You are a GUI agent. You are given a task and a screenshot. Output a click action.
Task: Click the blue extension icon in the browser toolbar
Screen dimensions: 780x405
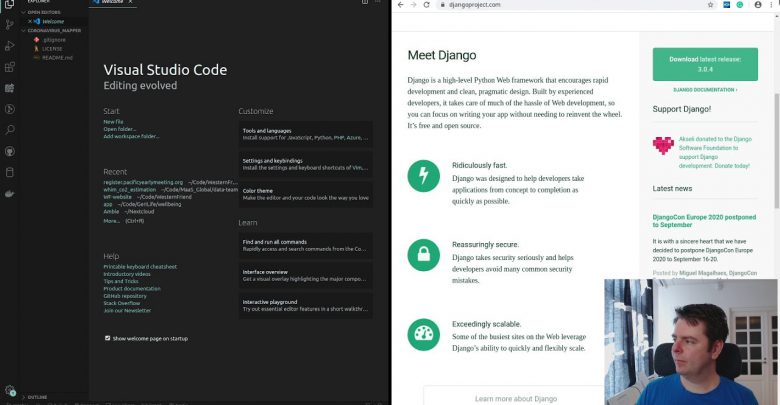coord(726,4)
